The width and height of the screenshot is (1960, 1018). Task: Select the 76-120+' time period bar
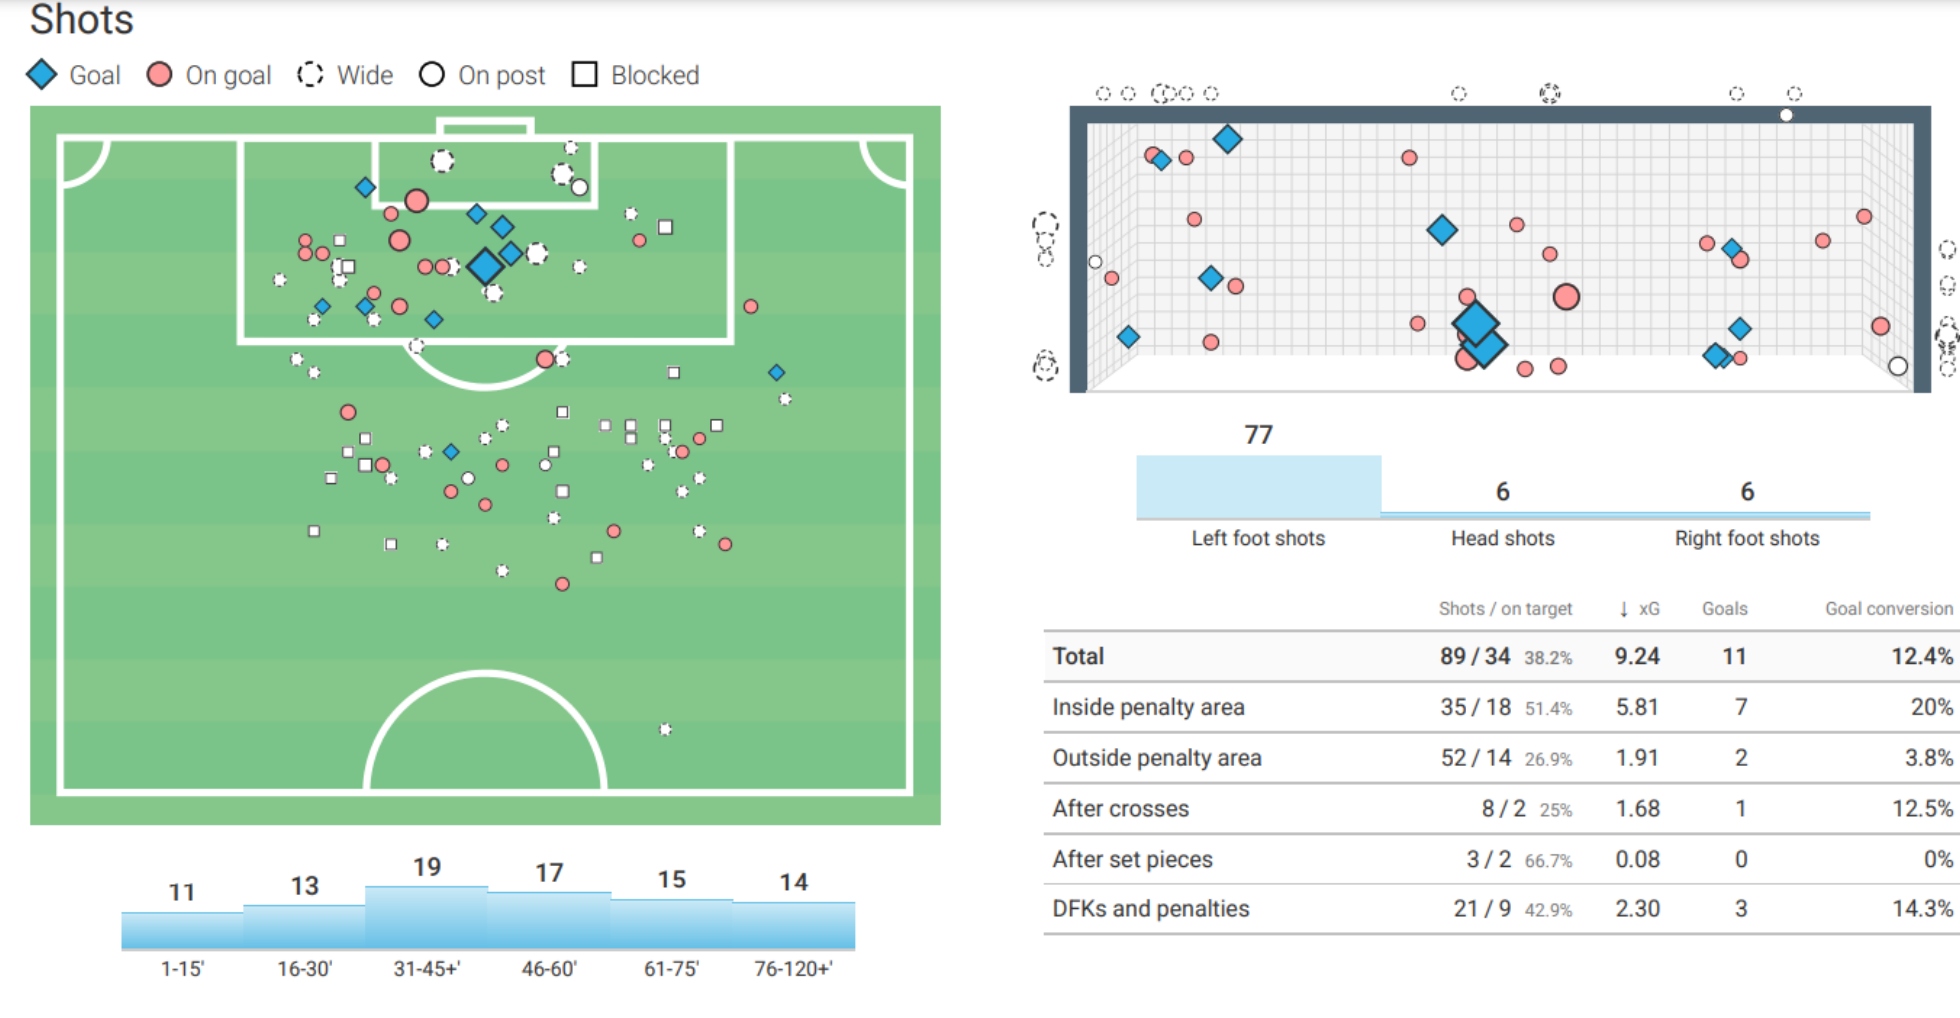[794, 925]
